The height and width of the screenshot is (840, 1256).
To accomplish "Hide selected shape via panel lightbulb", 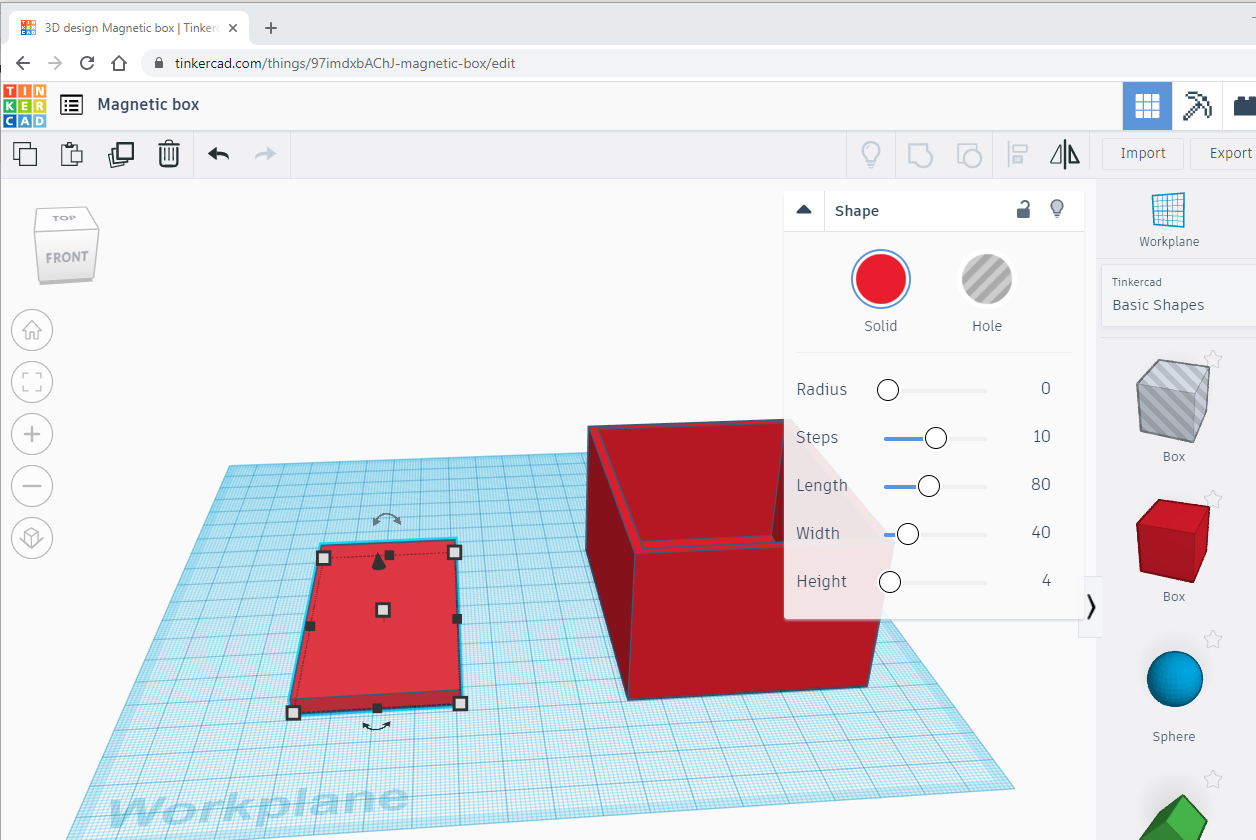I will pos(1056,209).
